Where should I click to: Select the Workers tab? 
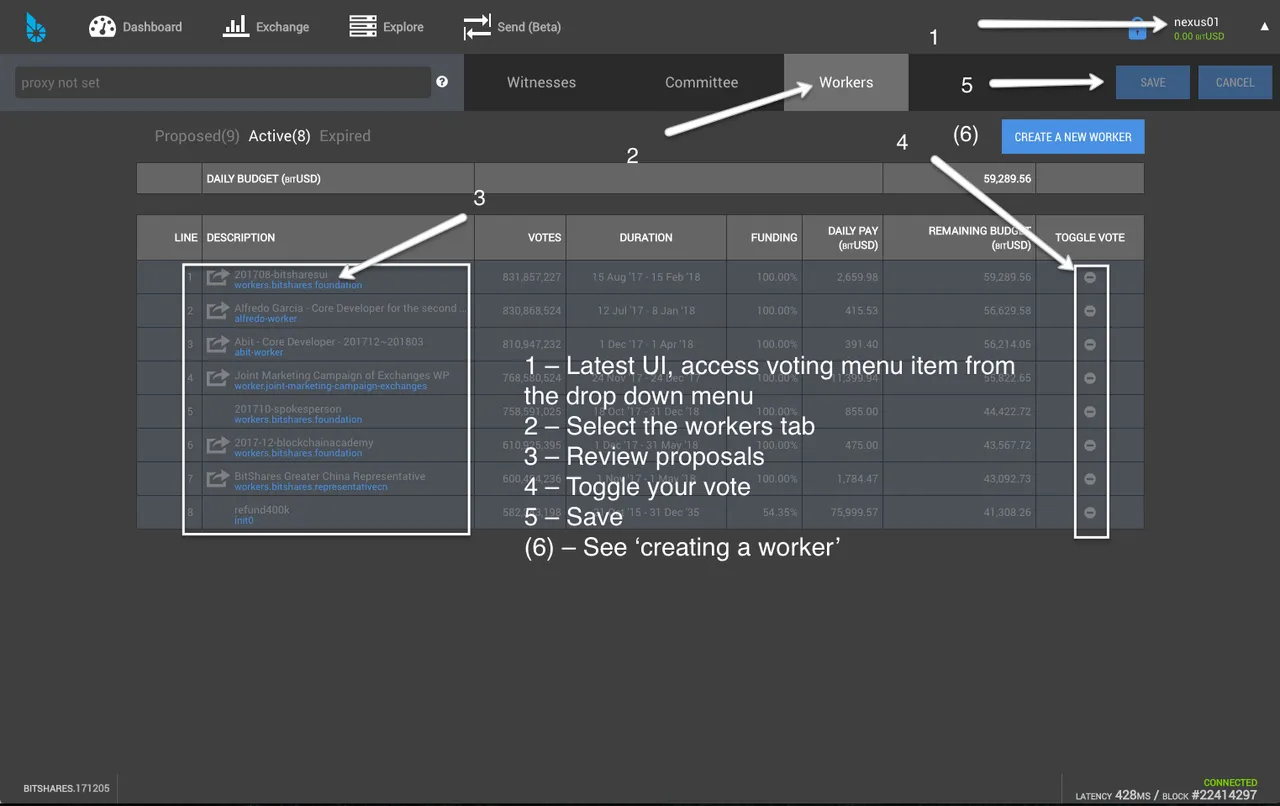(846, 82)
